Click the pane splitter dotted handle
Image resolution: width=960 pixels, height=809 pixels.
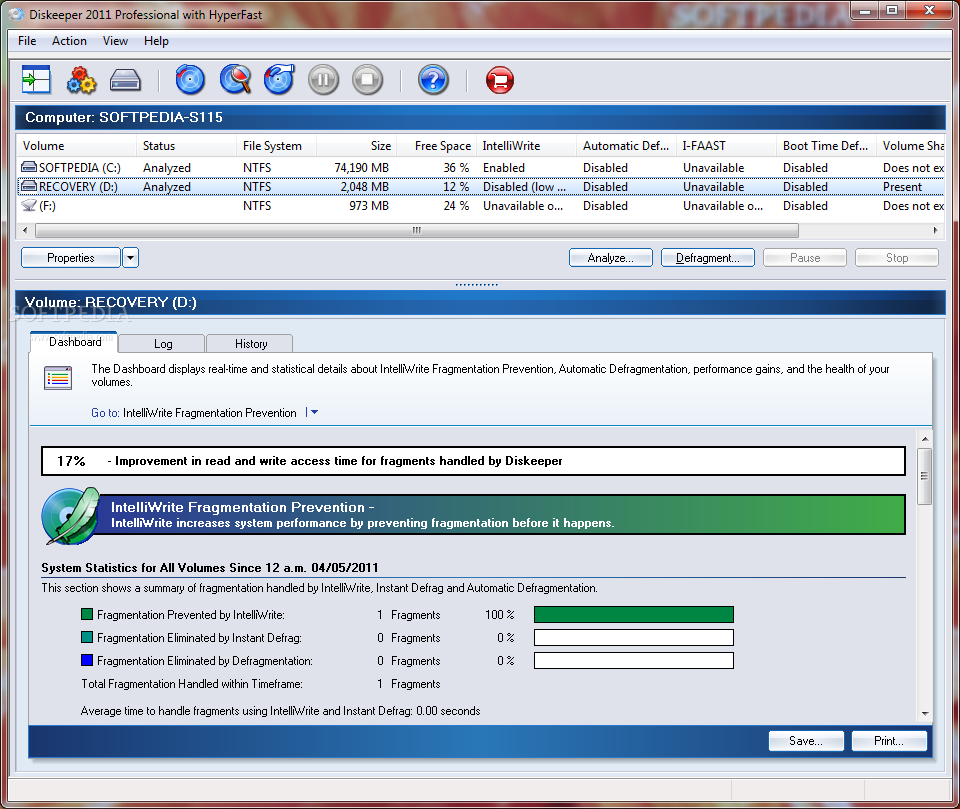click(477, 284)
